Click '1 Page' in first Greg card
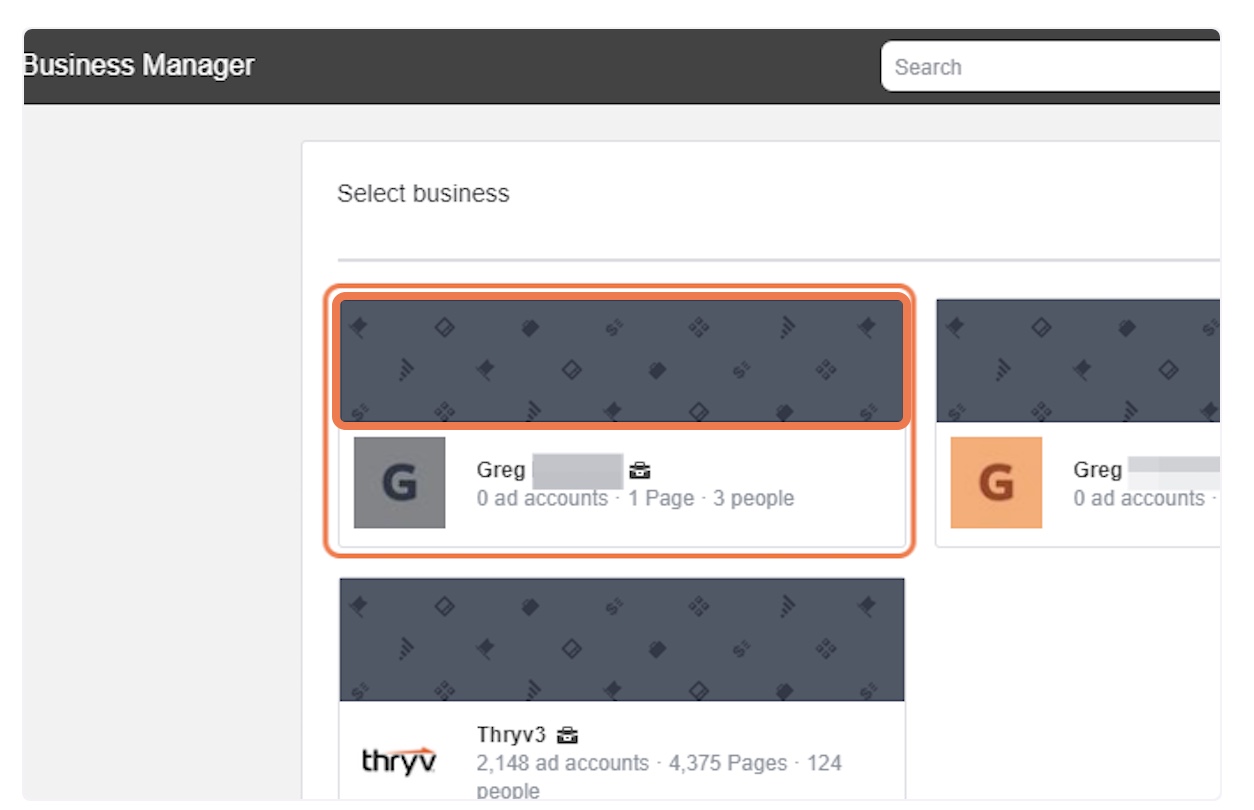Viewport: 1254px width, 810px height. pyautogui.click(x=661, y=498)
